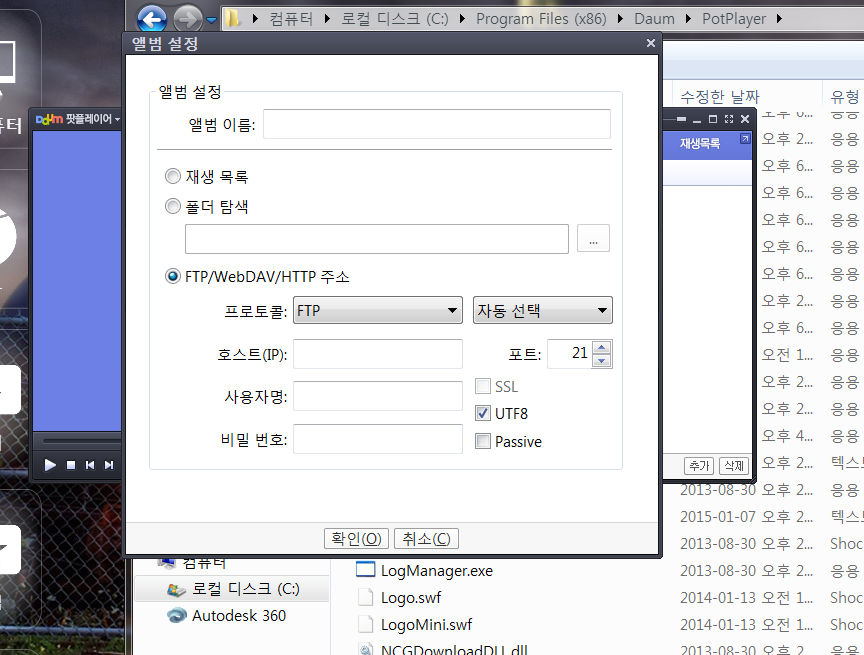
Task: Go to the 컴퓨터 breadcrumb in the address bar
Action: 291,19
